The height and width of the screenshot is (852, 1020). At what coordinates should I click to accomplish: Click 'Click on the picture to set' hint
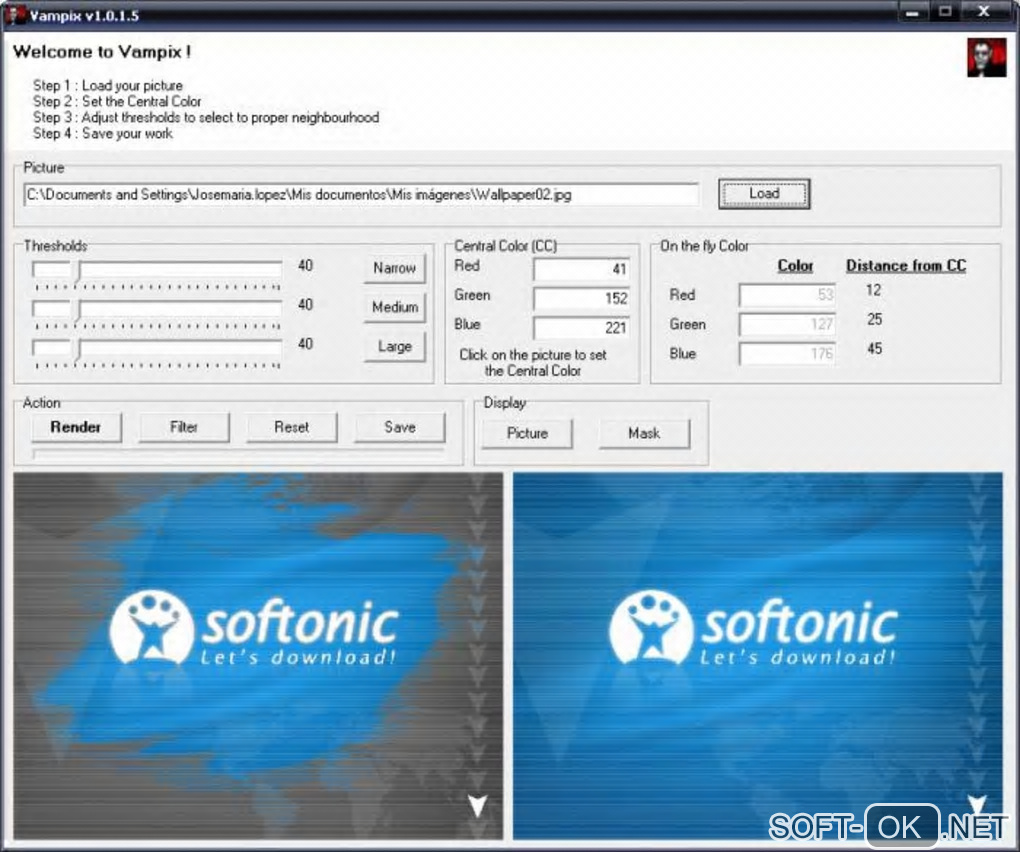pos(533,355)
